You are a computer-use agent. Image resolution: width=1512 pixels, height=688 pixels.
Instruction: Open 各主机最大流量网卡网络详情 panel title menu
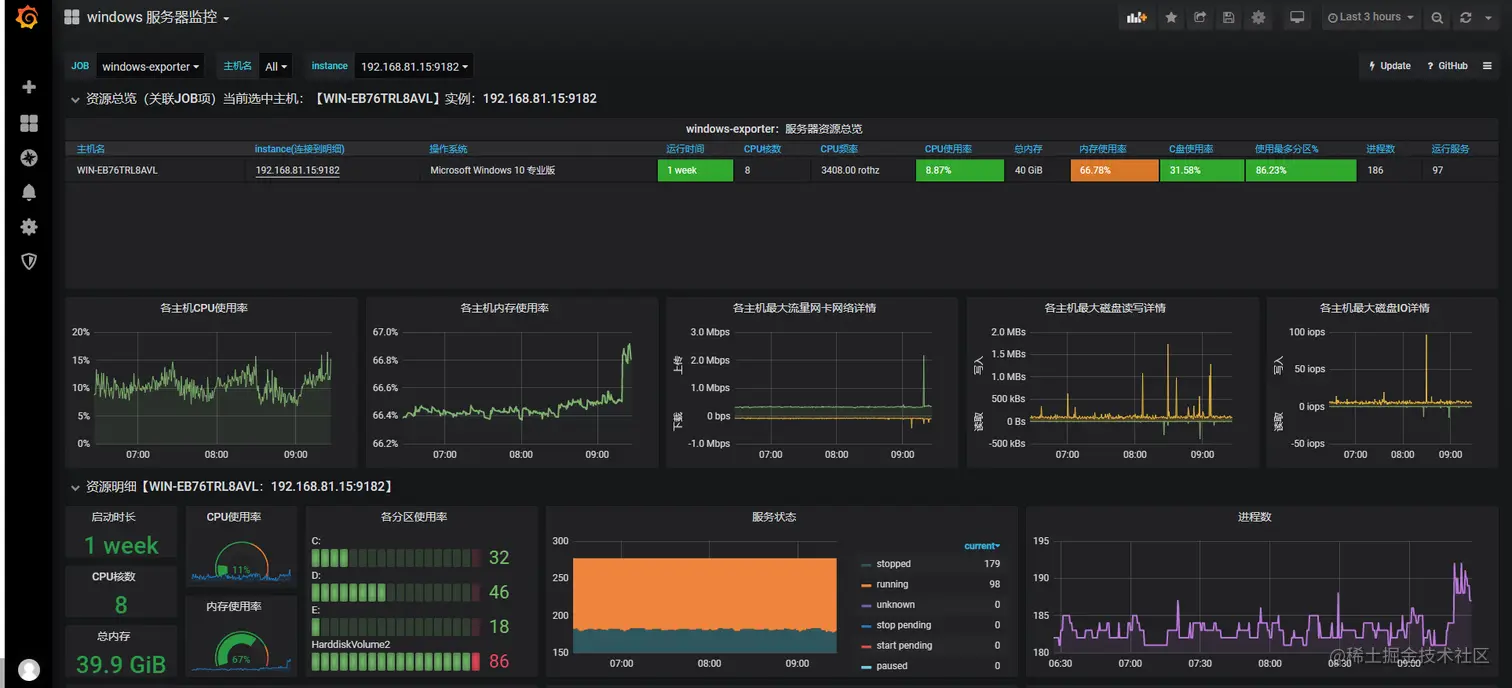(x=805, y=308)
